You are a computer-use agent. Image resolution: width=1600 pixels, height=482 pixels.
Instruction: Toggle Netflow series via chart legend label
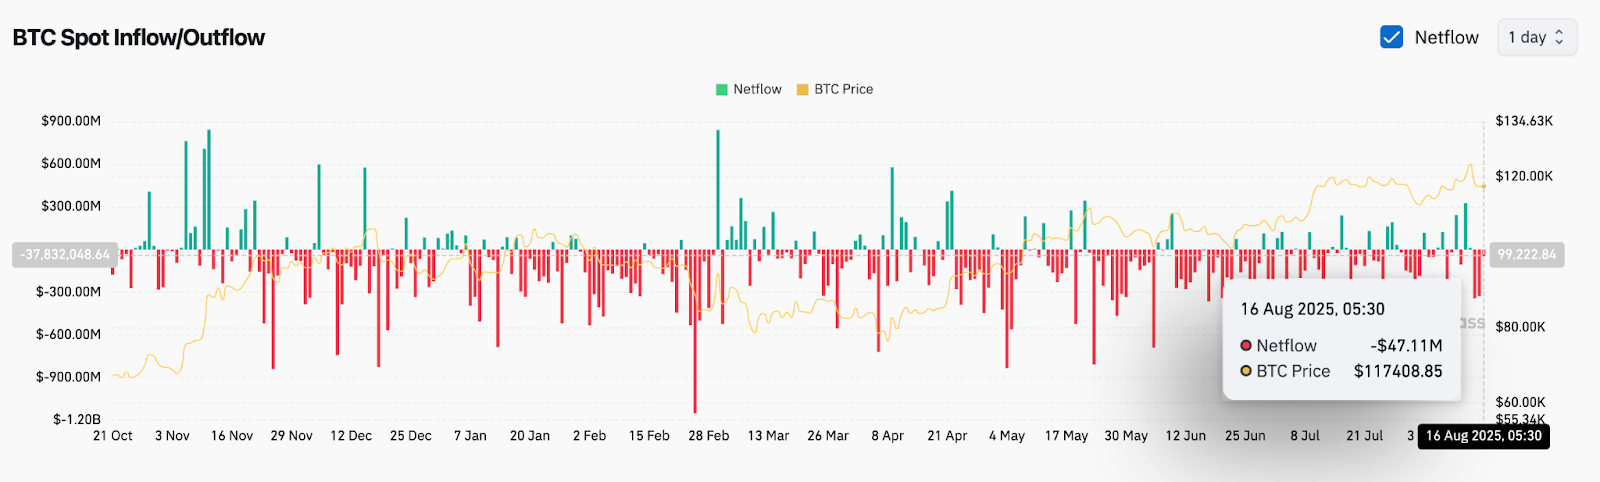[x=757, y=89]
